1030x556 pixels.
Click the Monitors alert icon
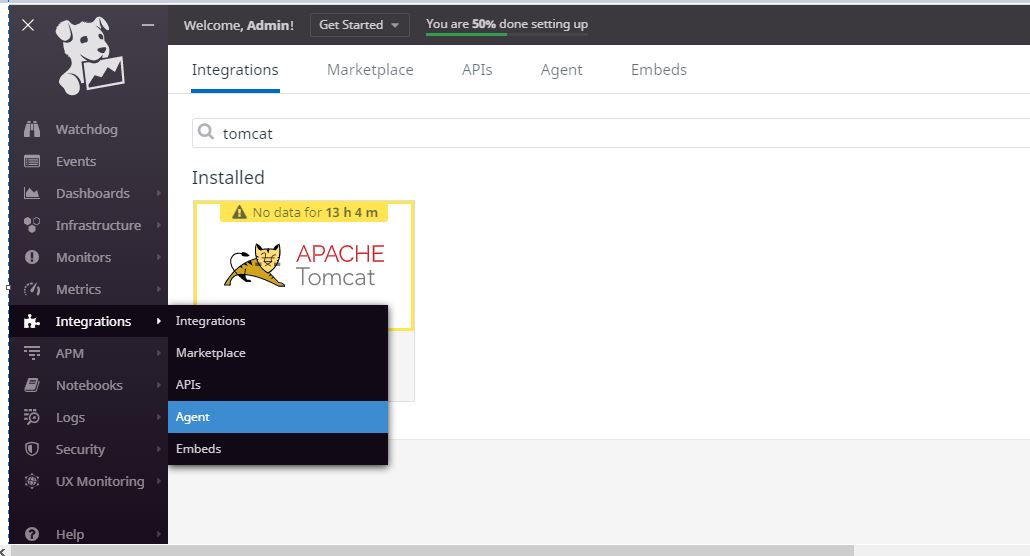tap(32, 257)
